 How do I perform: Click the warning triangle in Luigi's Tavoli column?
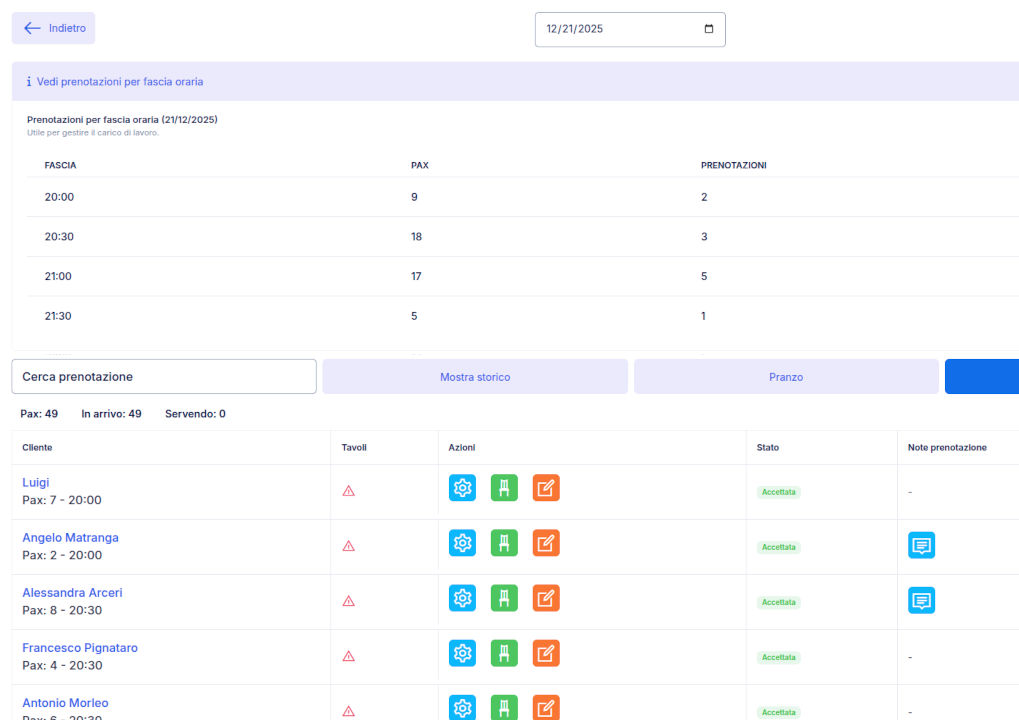[349, 488]
